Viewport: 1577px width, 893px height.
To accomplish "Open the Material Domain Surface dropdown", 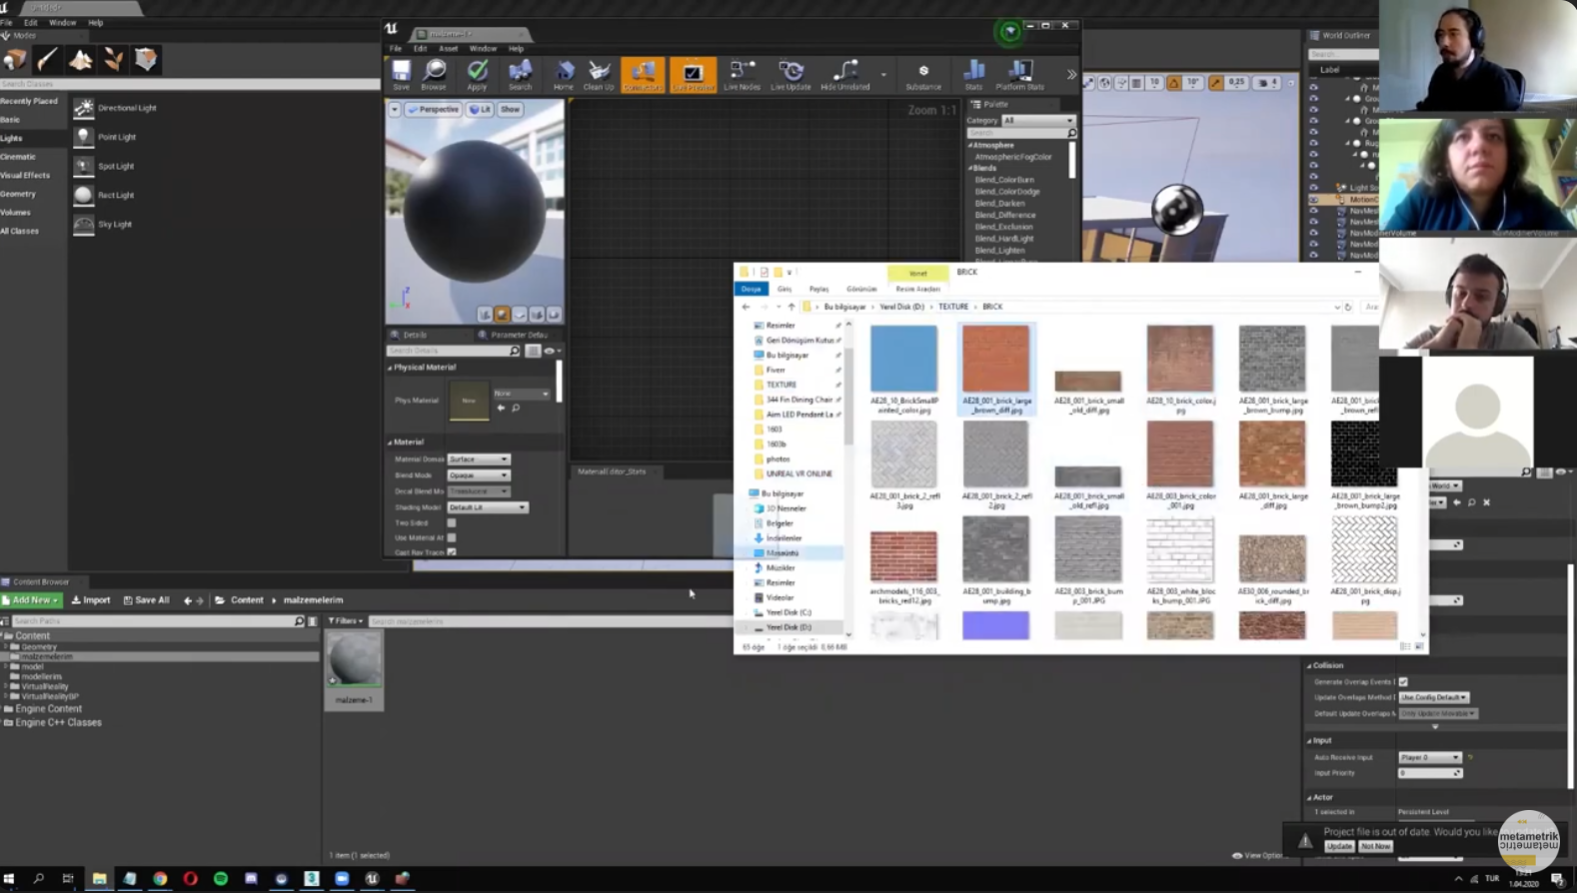I will click(478, 459).
